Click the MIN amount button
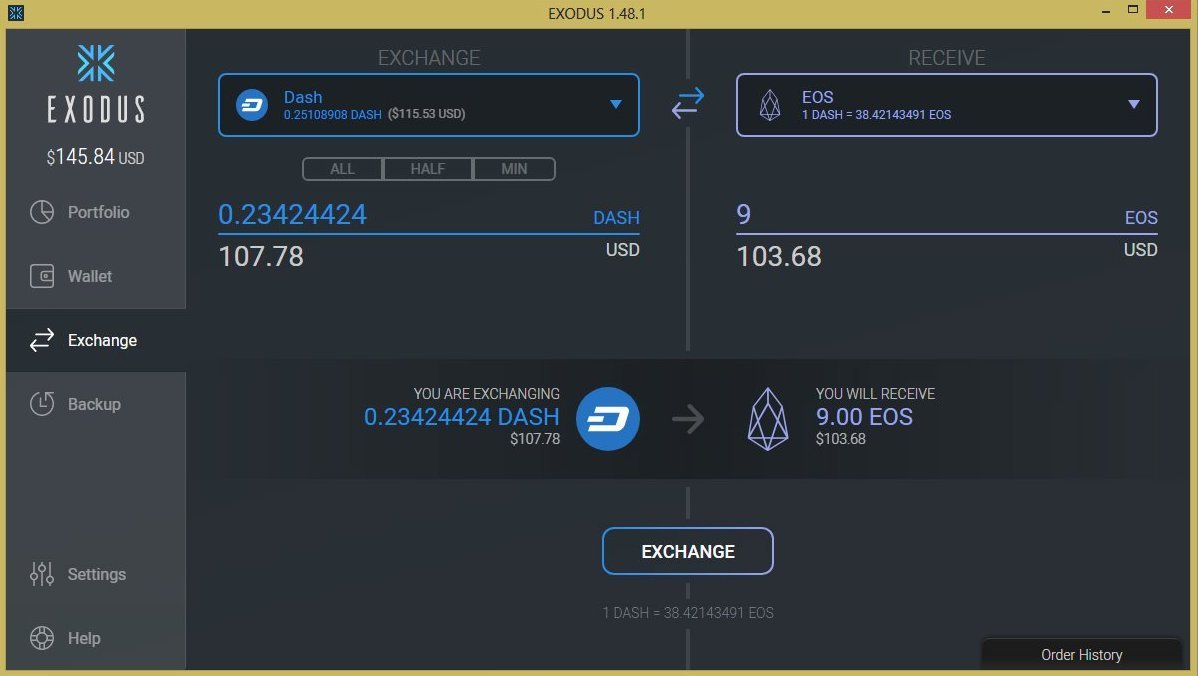The width and height of the screenshot is (1198, 676). click(x=514, y=169)
